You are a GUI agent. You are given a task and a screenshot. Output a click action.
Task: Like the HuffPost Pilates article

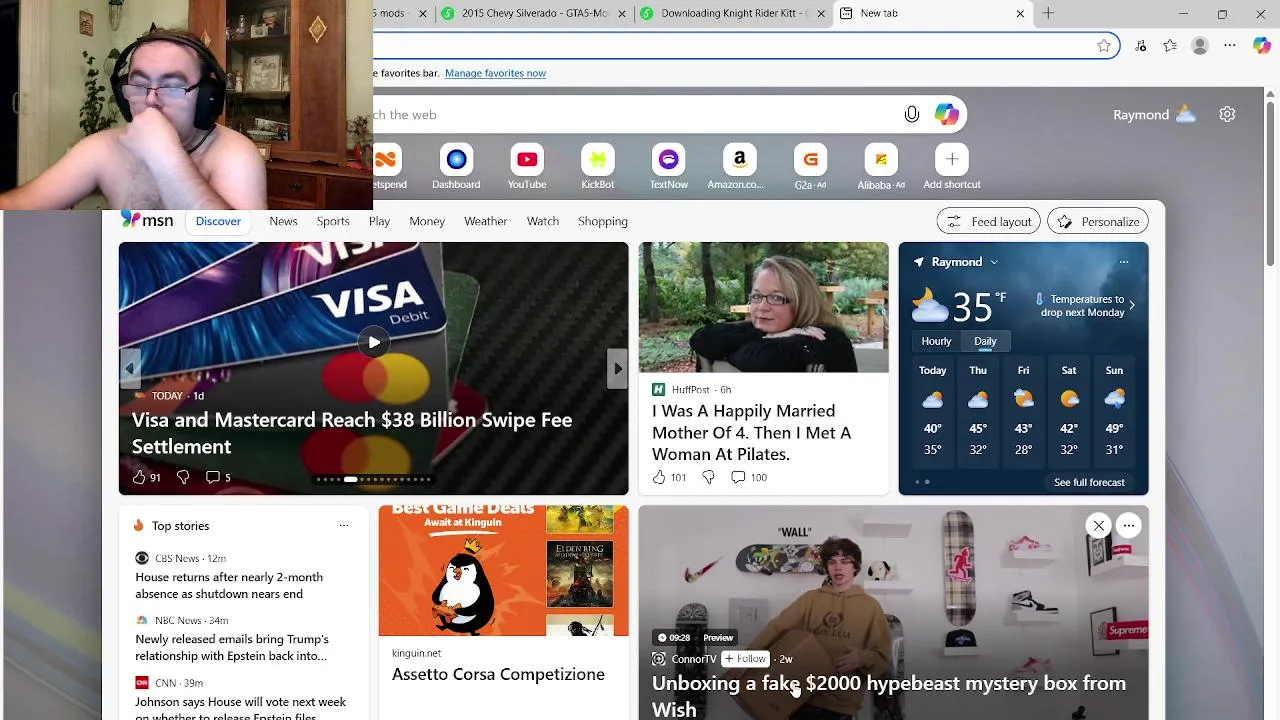[x=659, y=477]
